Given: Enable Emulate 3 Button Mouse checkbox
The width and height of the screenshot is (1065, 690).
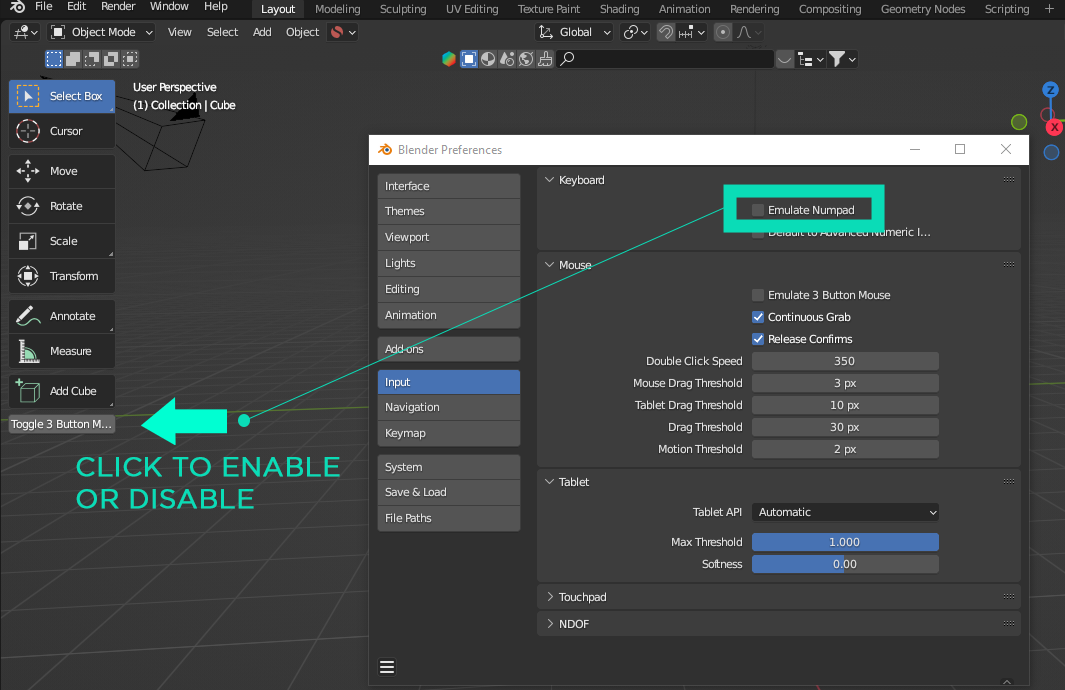Looking at the screenshot, I should 758,295.
